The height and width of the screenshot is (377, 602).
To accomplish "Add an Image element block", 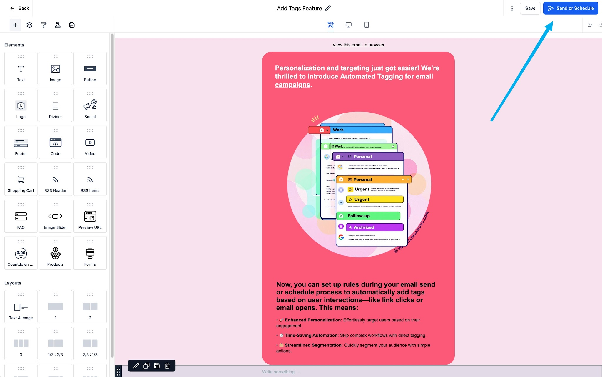I will (55, 68).
